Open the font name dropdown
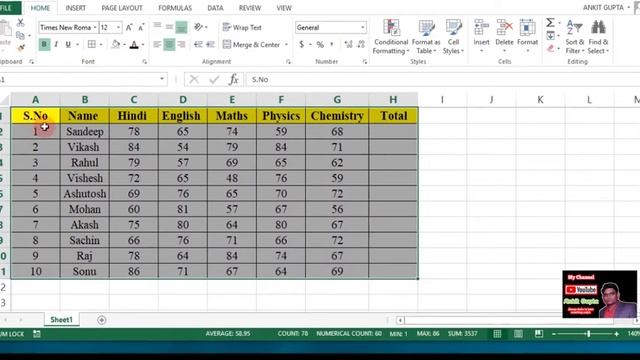 [x=95, y=27]
